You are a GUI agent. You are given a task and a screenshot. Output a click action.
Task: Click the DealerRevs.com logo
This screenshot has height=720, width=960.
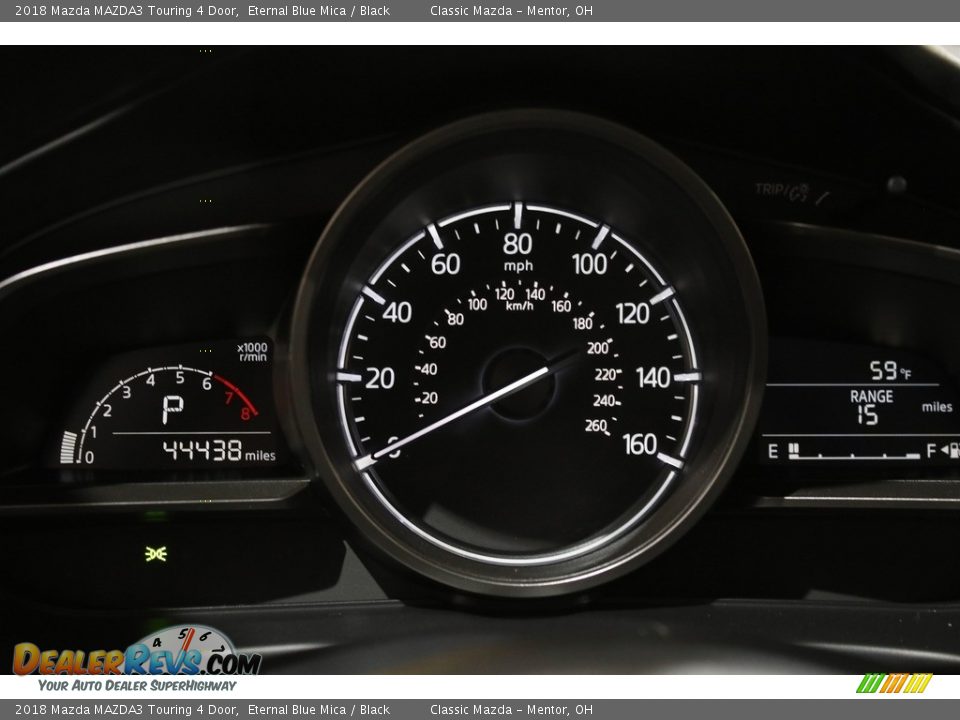pyautogui.click(x=137, y=659)
